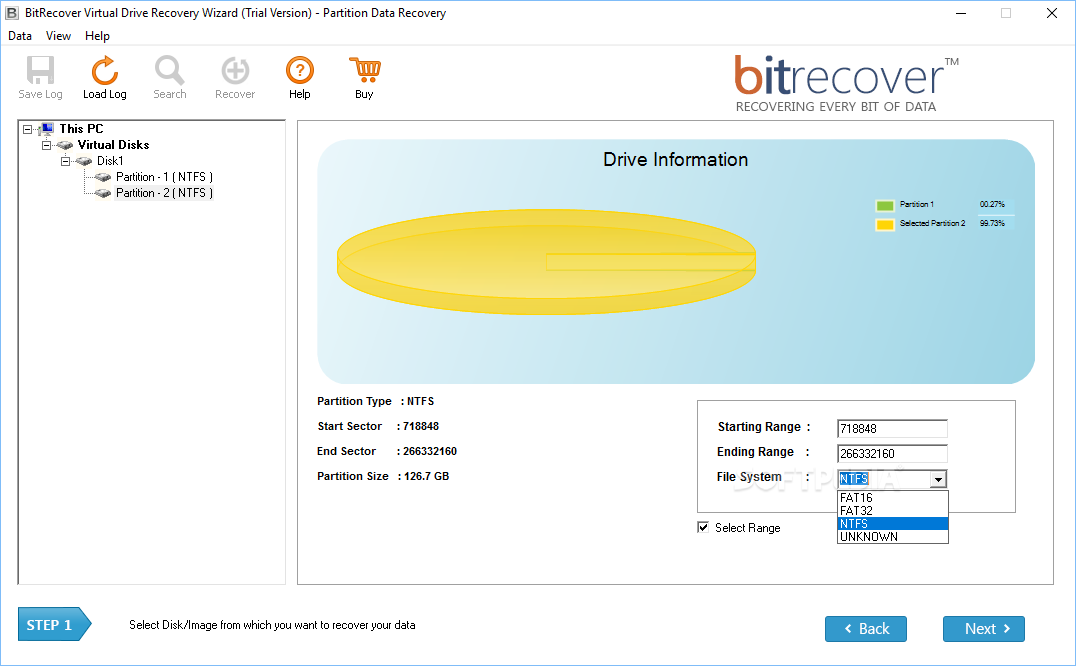Click the Disk1 drive icon
This screenshot has width=1076, height=666.
click(x=84, y=161)
